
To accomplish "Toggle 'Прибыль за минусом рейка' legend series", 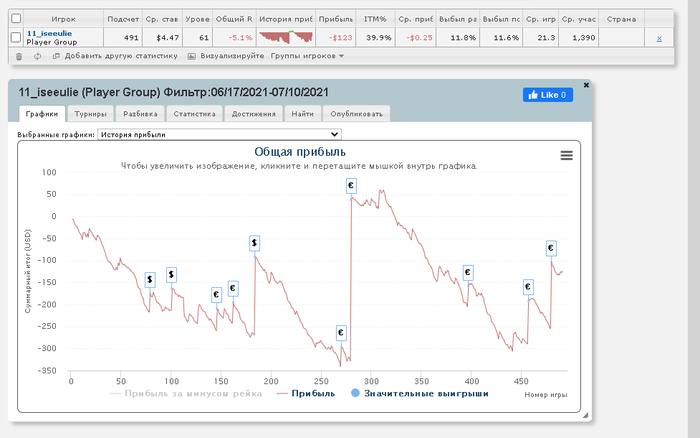I will coord(186,393).
